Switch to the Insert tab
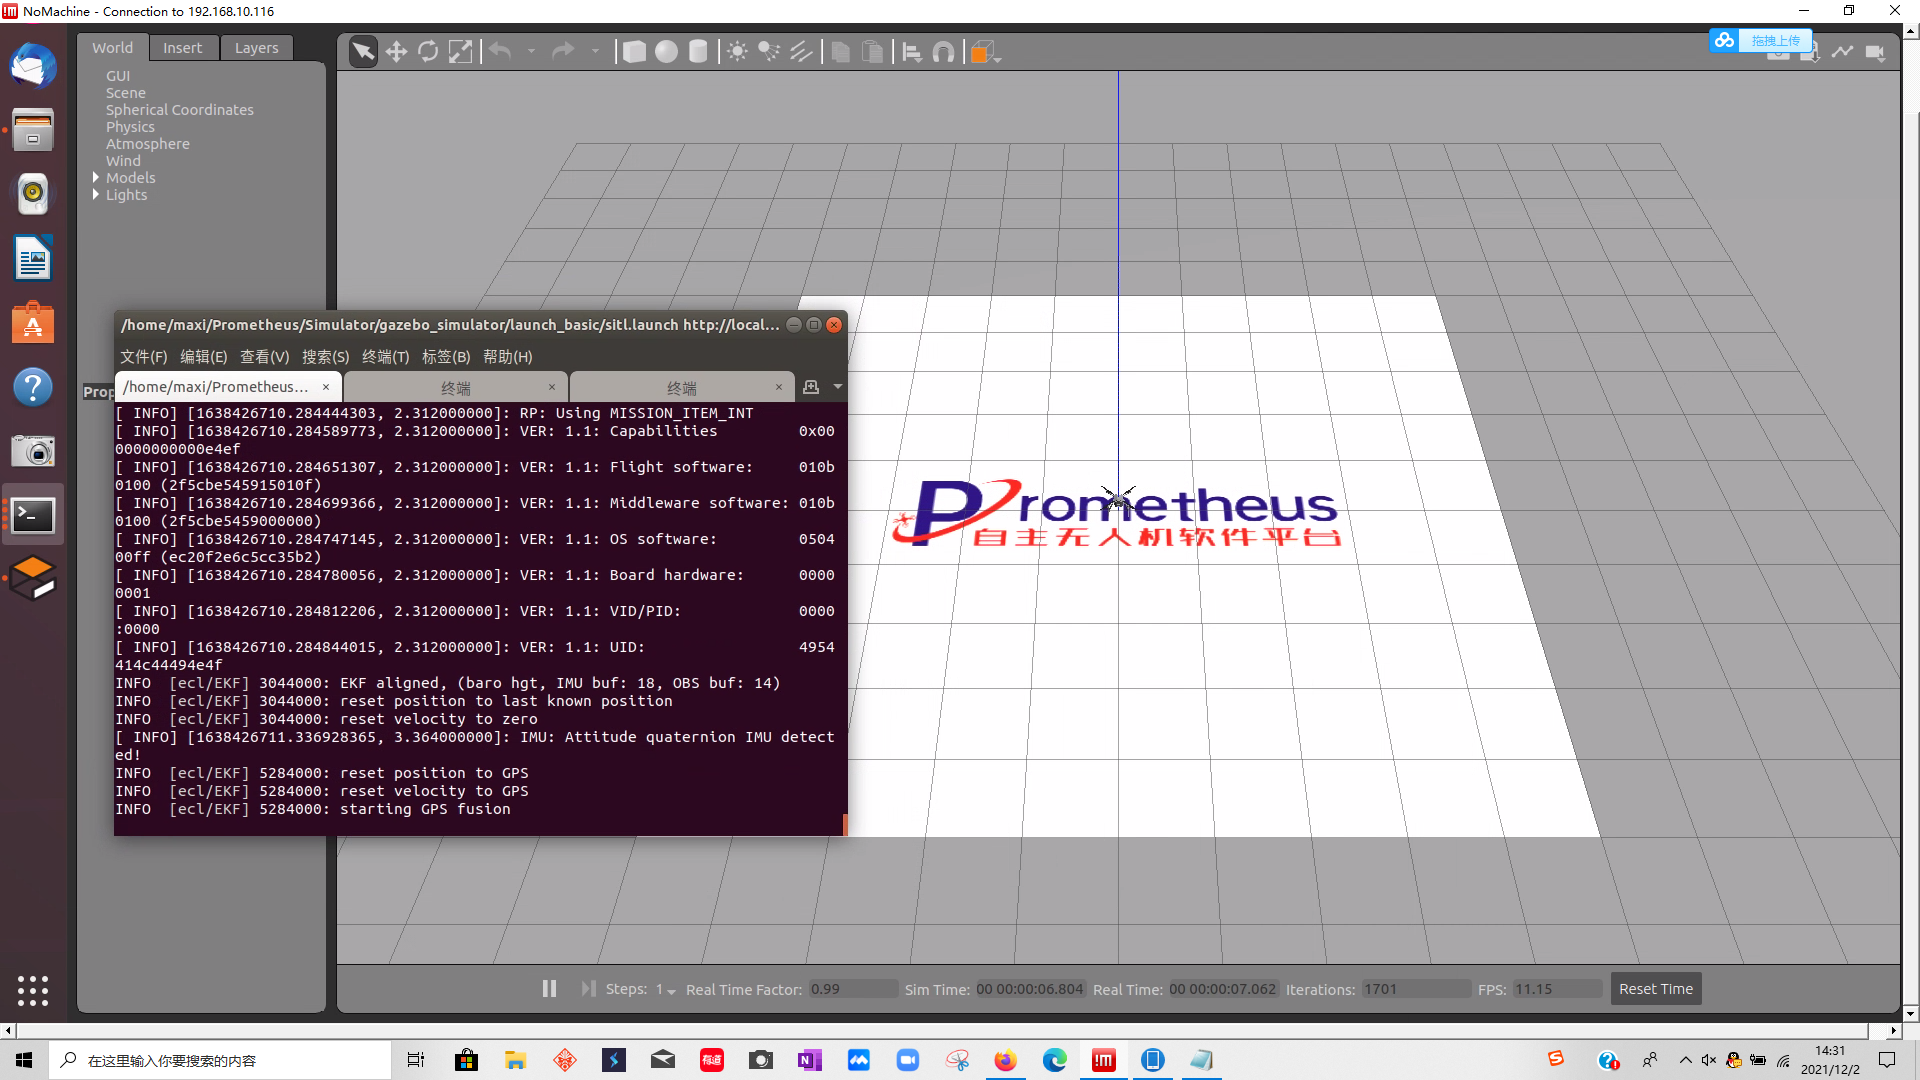1920x1080 pixels. click(x=182, y=48)
